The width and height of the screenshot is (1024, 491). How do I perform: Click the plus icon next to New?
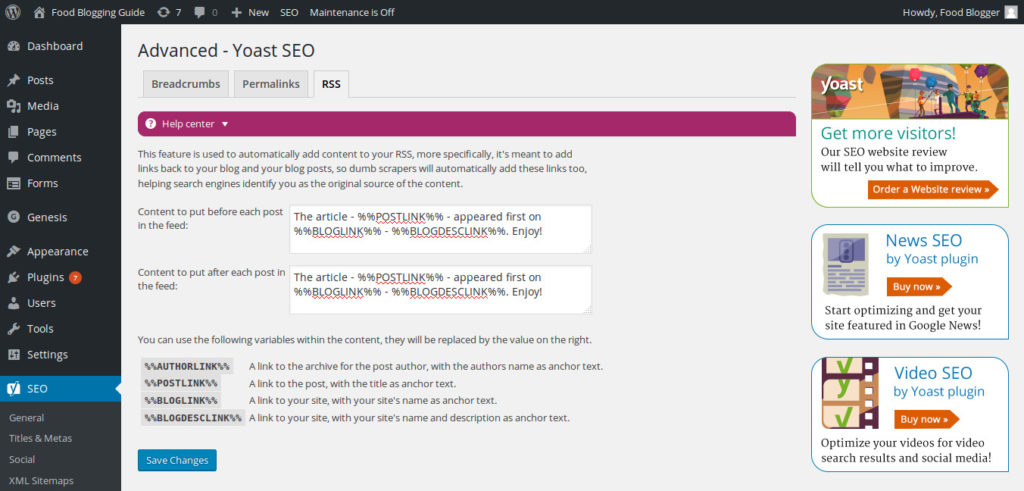(x=236, y=12)
